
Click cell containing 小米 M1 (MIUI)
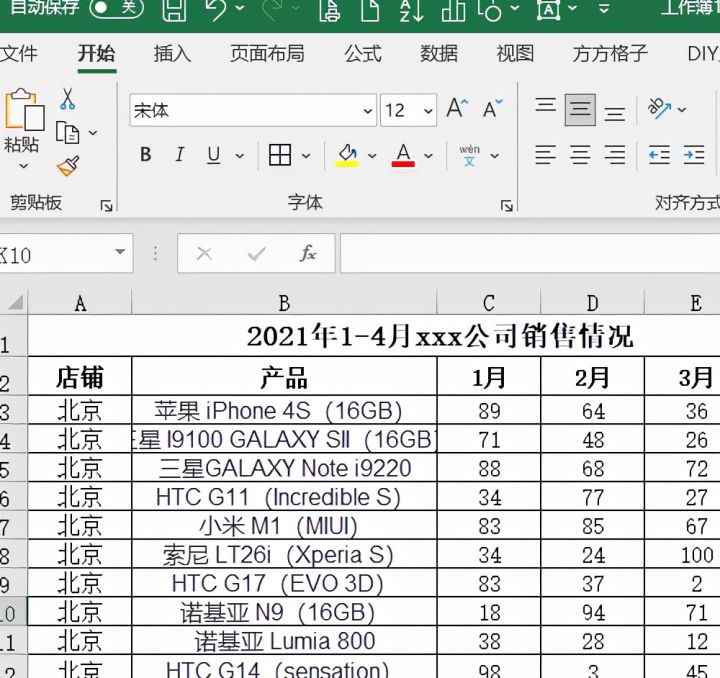click(284, 526)
